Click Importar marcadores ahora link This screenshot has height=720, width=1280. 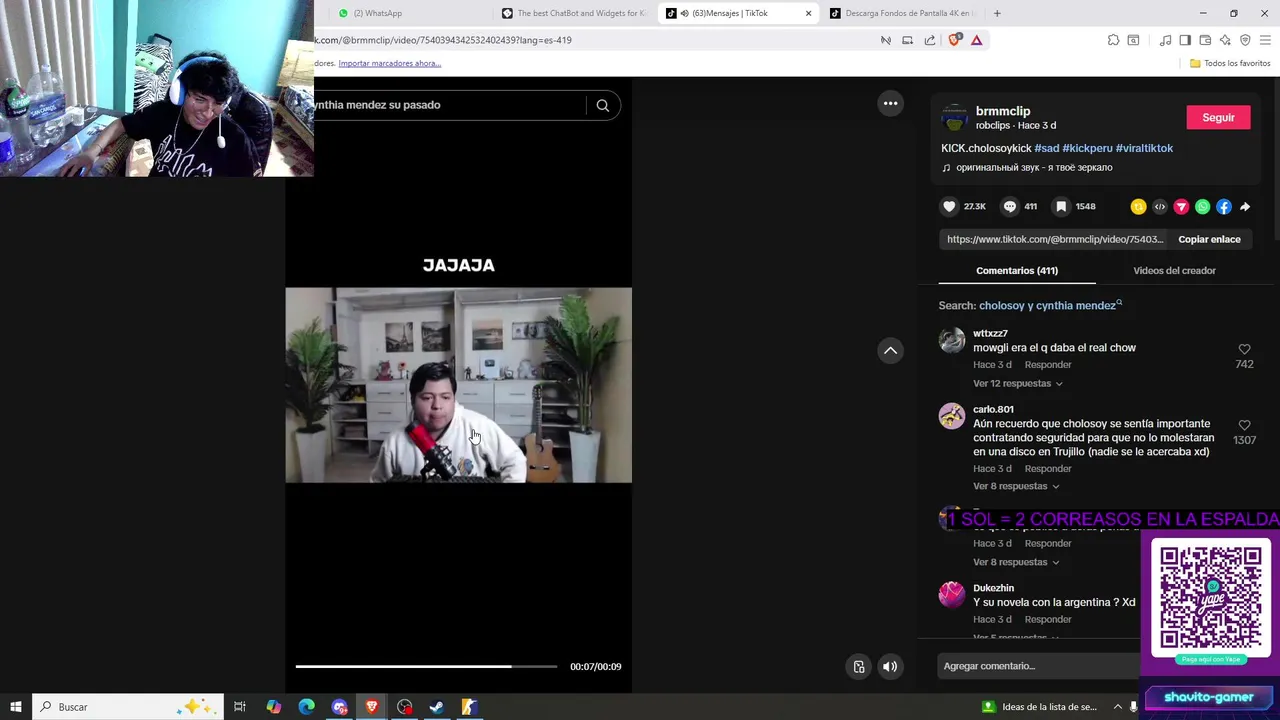pyautogui.click(x=389, y=63)
